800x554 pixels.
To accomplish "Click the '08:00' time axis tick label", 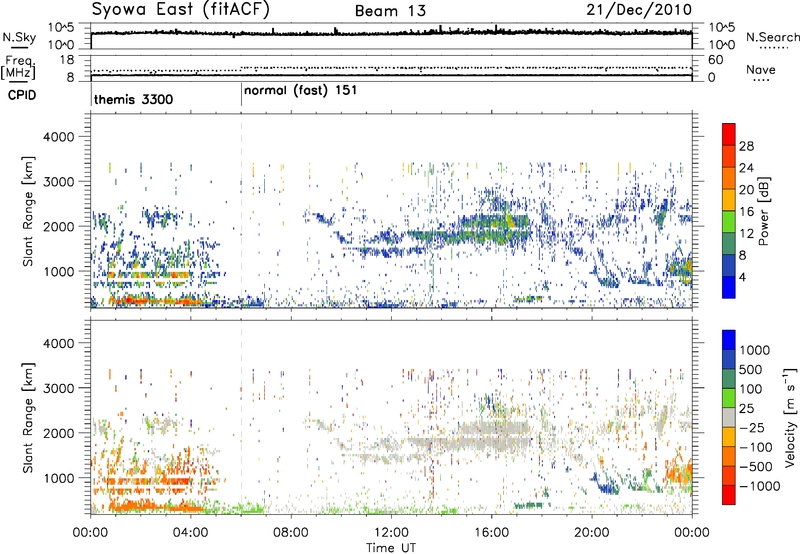I will (x=291, y=533).
